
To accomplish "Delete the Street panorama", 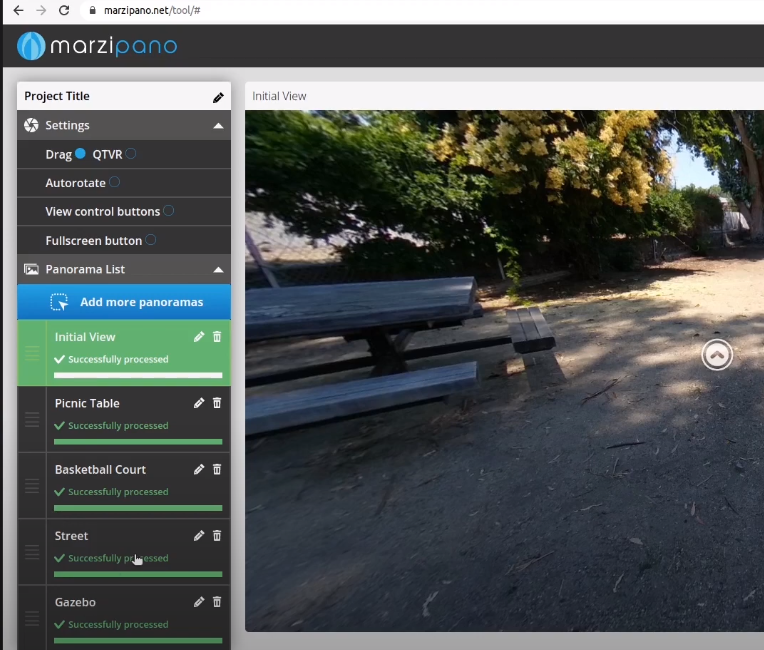I will (x=217, y=535).
